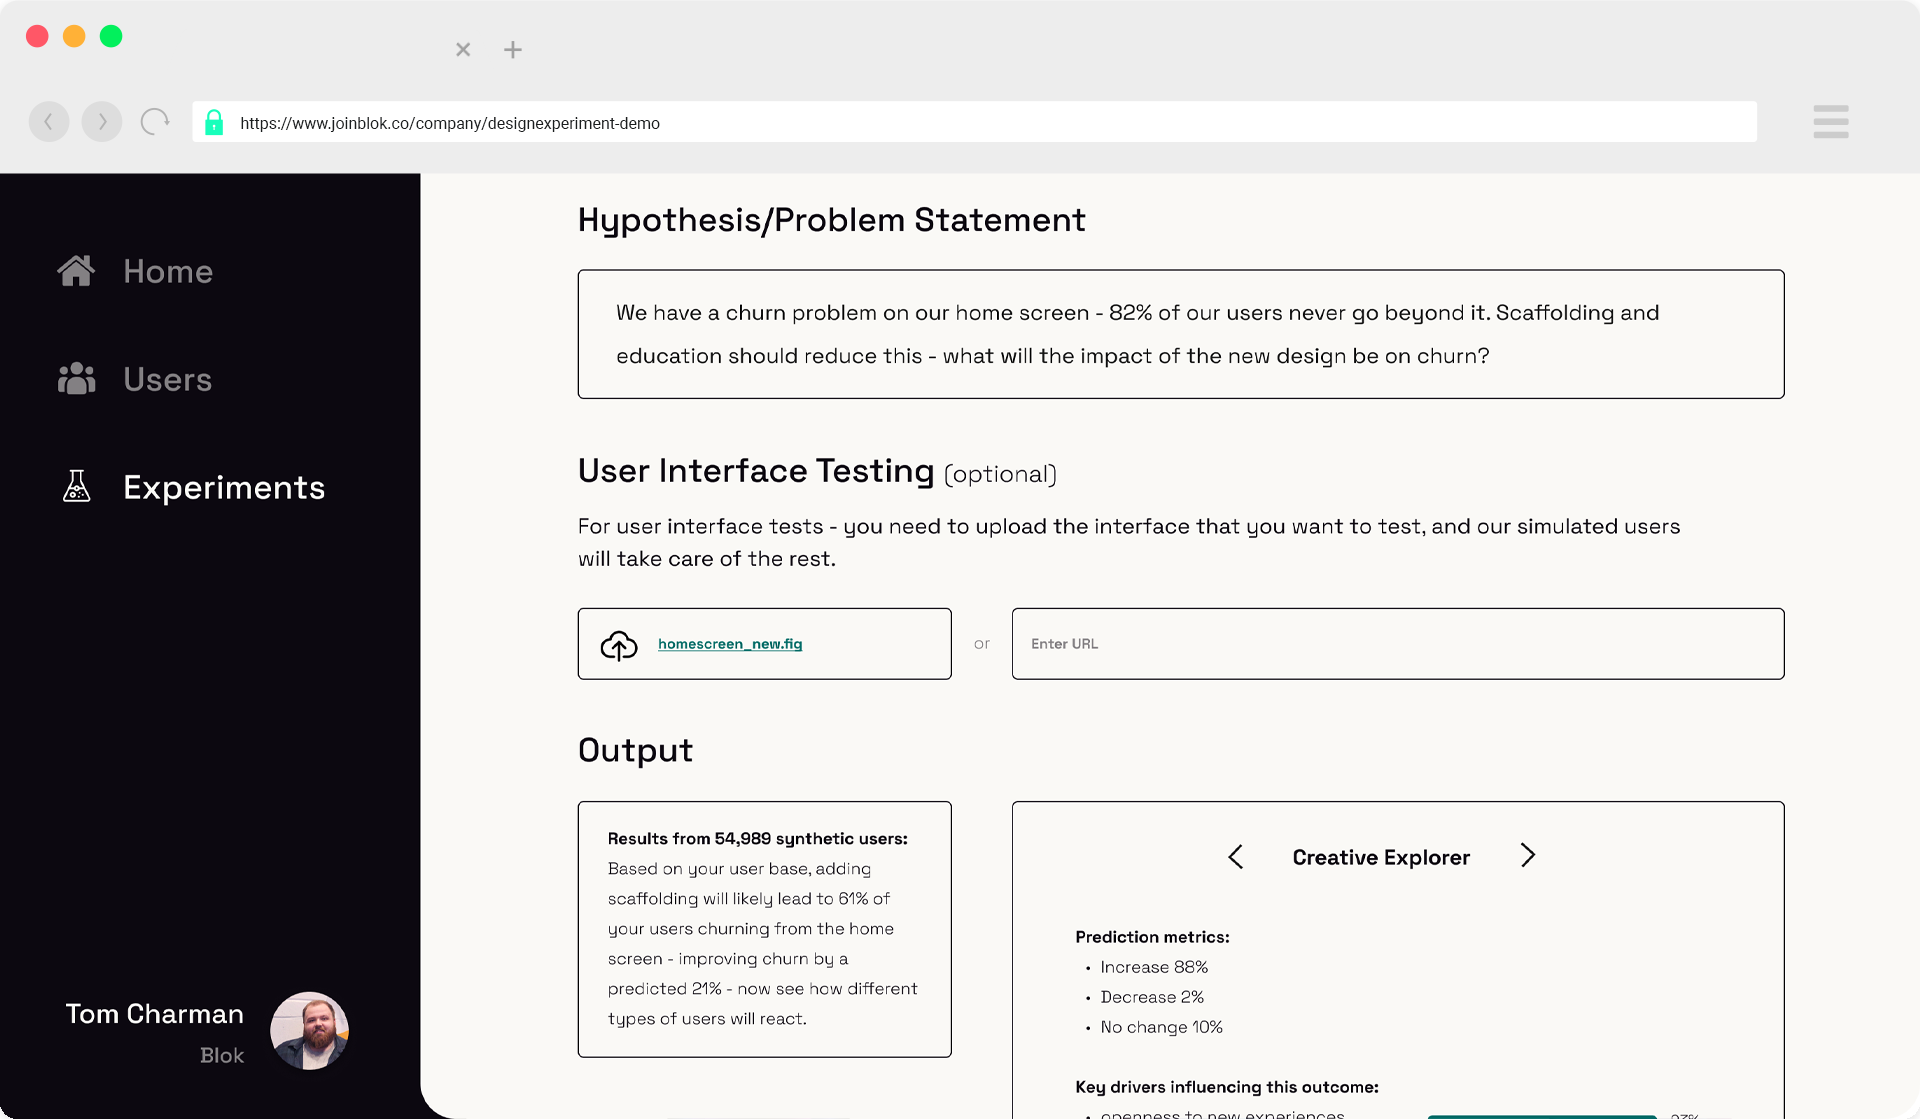Click Tom Charman's profile avatar
1920x1119 pixels.
[x=309, y=1031]
